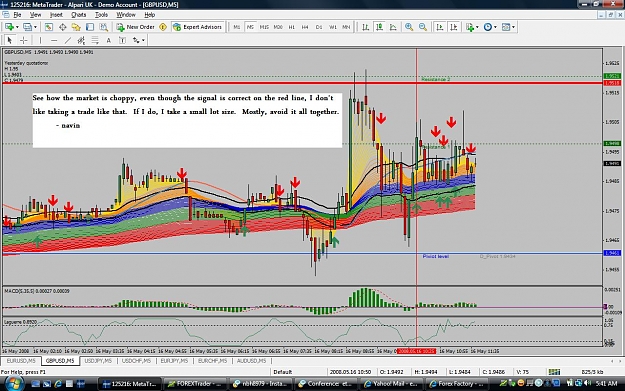Viewport: 625px width, 391px height.
Task: Switch to M30 timeframe
Action: pyautogui.click(x=278, y=27)
